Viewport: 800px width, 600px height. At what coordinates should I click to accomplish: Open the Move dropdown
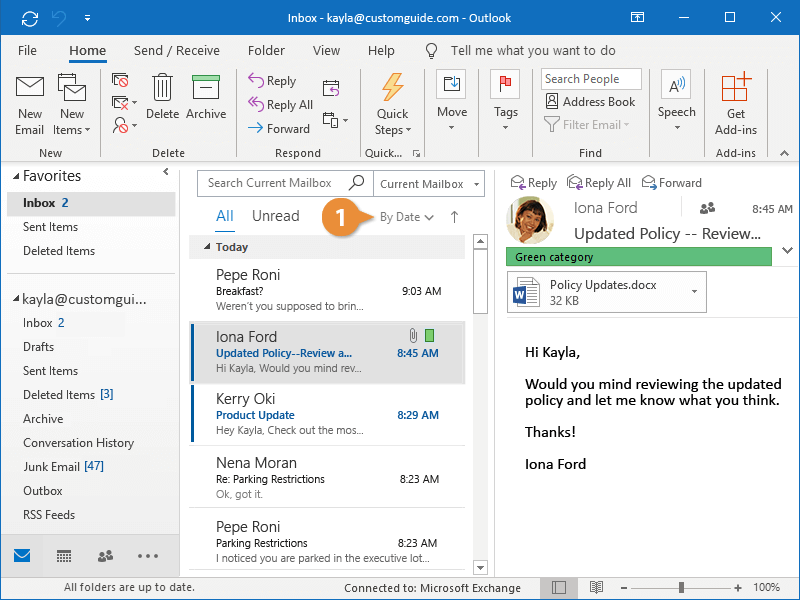coord(452,102)
